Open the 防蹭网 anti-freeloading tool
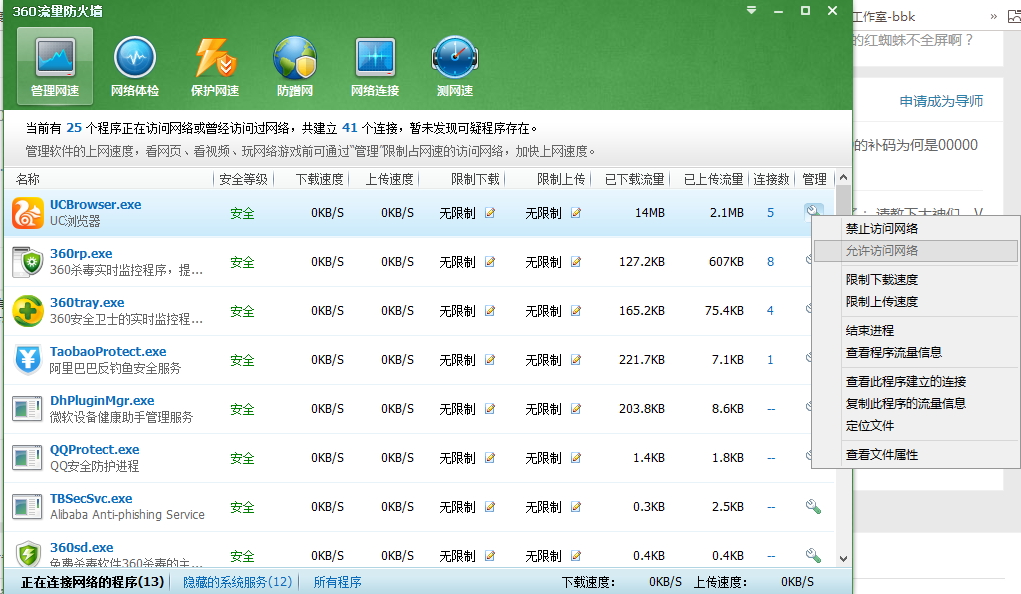Viewport: 1021px width, 594px height. tap(295, 66)
